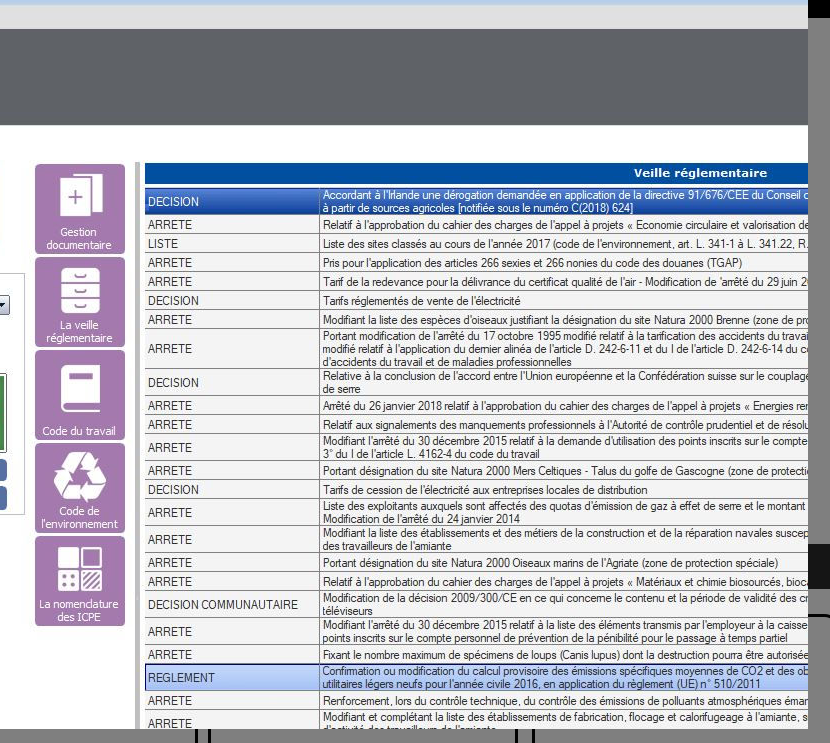Open the Gestion documentaire tile

coord(80,209)
